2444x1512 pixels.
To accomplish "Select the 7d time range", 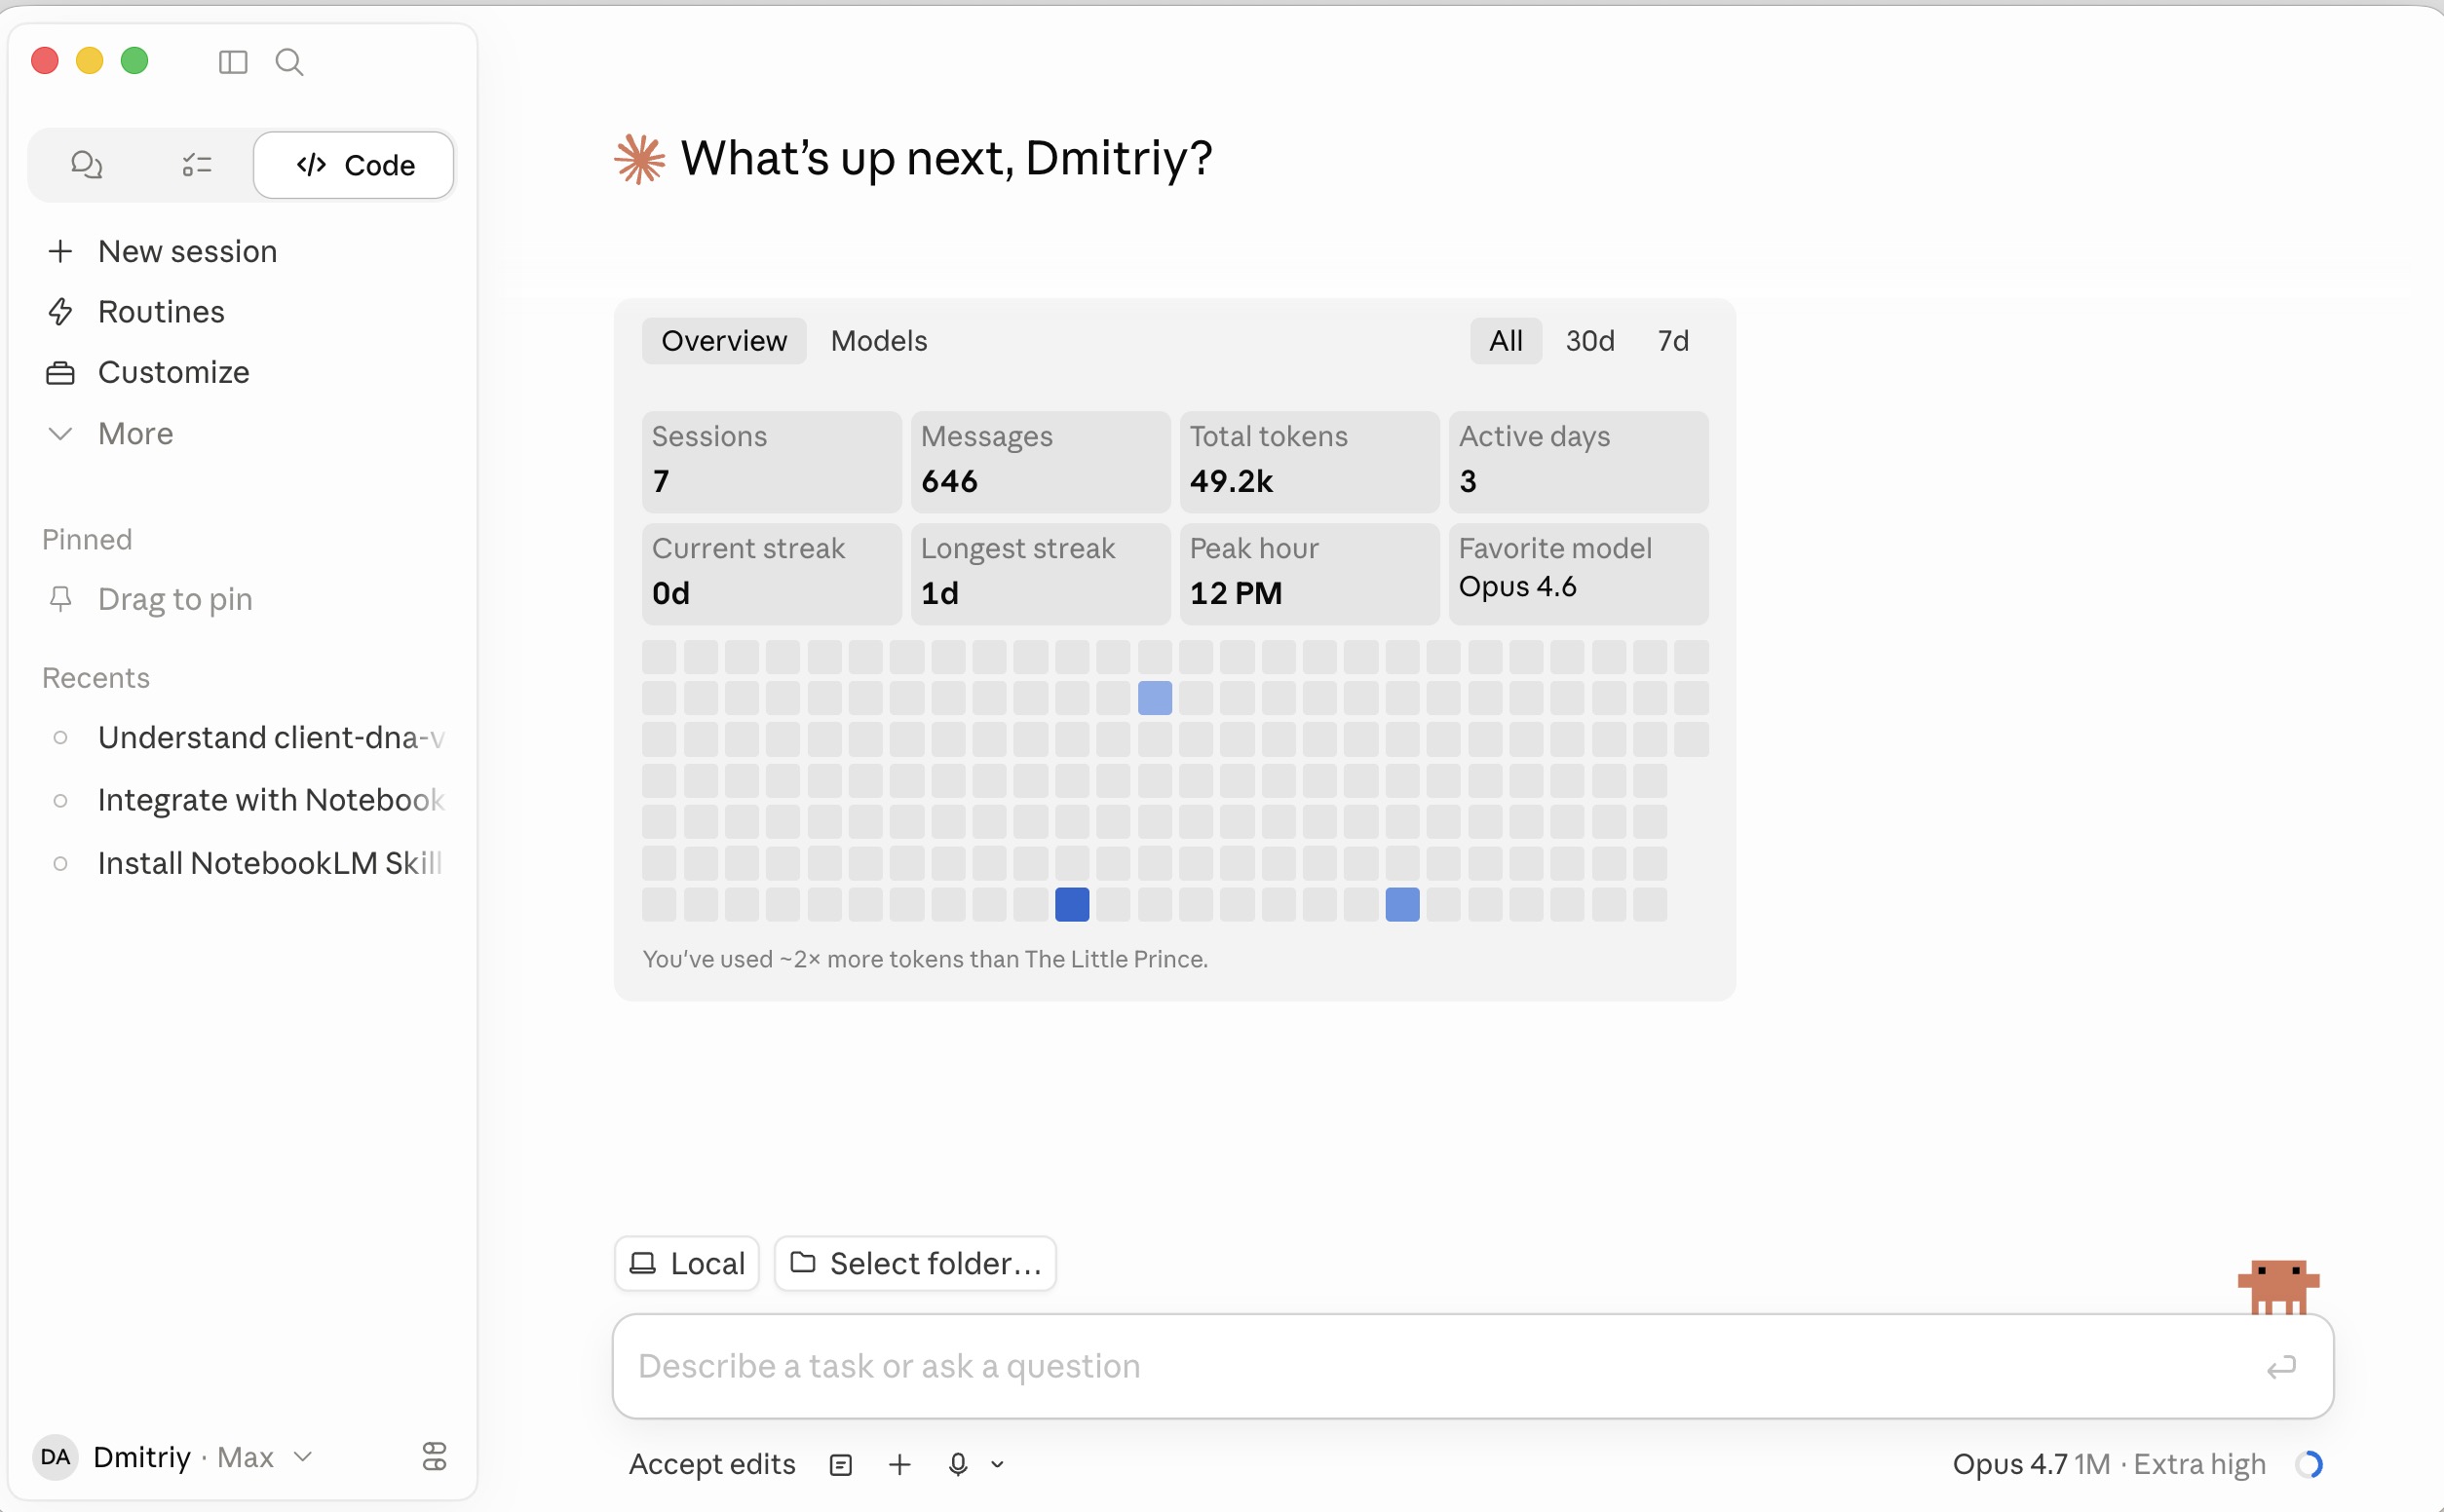I will point(1673,341).
